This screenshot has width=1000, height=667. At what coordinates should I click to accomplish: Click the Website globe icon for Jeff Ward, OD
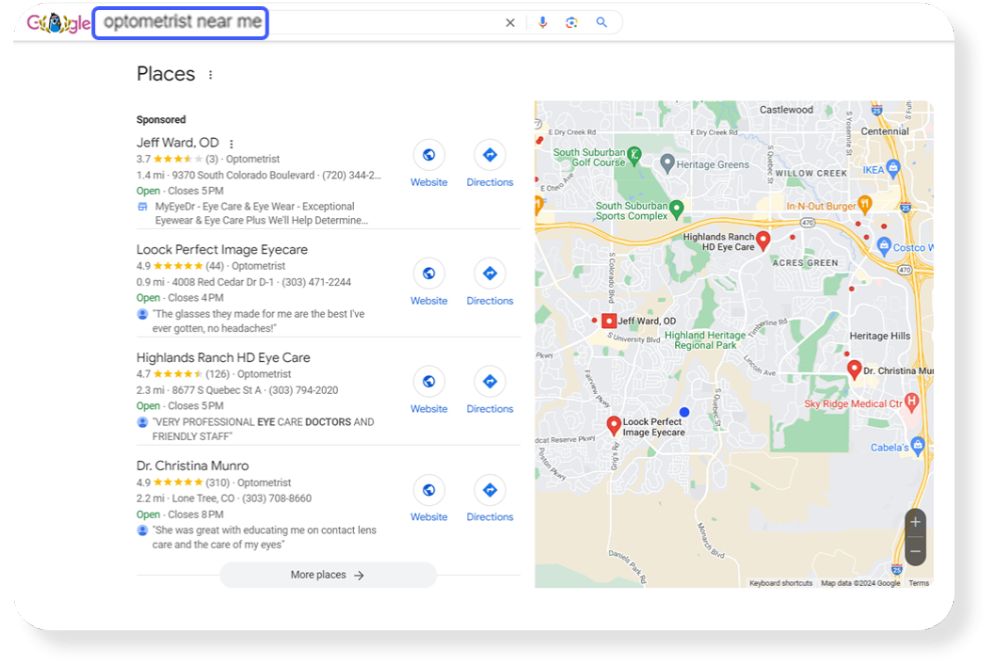(429, 154)
